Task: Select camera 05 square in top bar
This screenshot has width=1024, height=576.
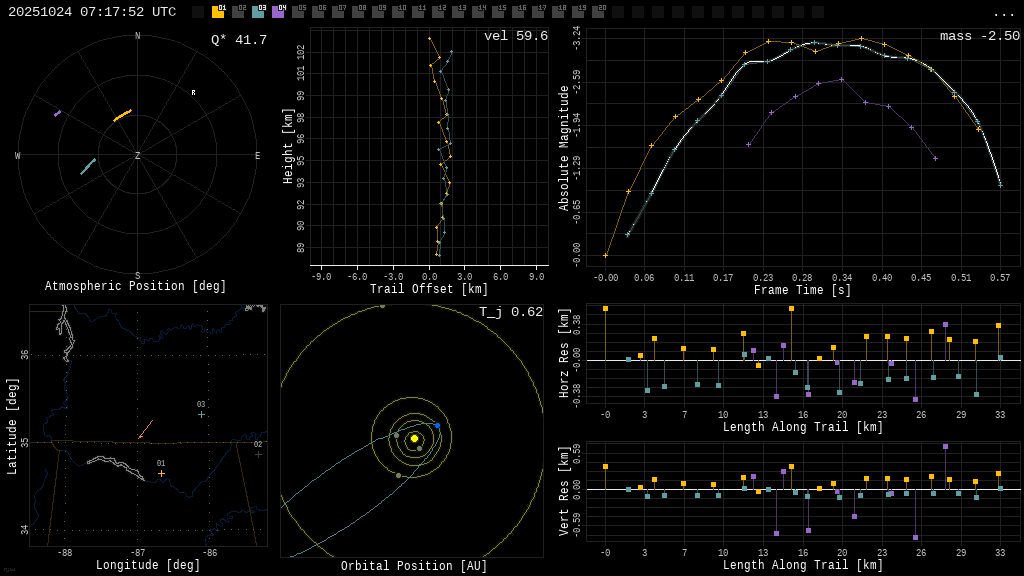Action: (x=298, y=12)
